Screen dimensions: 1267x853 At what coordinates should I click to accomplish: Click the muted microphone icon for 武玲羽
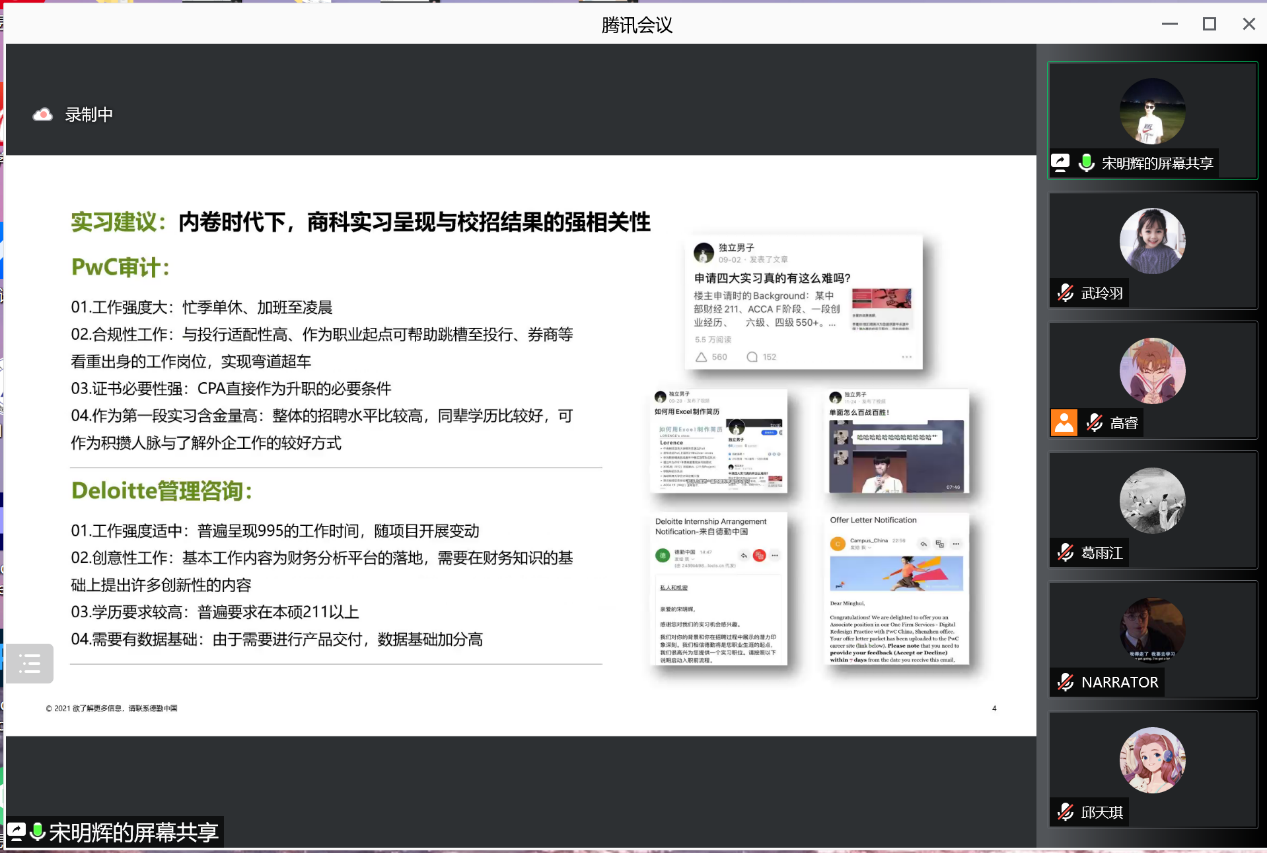[1067, 293]
